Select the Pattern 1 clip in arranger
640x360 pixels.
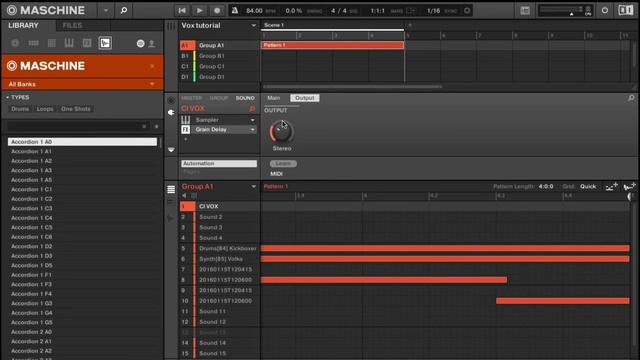coord(332,45)
